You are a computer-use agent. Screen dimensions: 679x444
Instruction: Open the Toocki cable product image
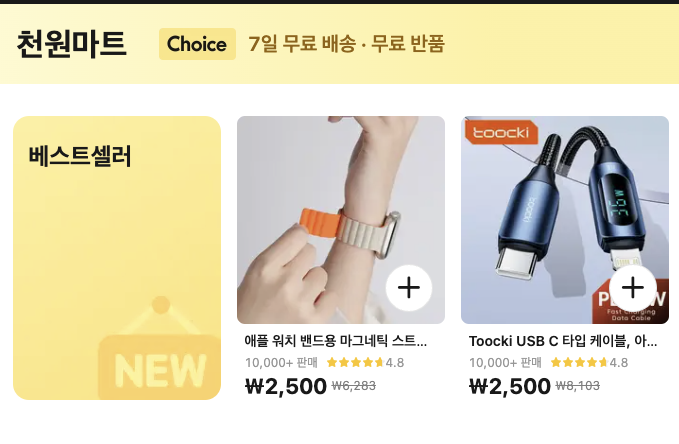tap(565, 220)
